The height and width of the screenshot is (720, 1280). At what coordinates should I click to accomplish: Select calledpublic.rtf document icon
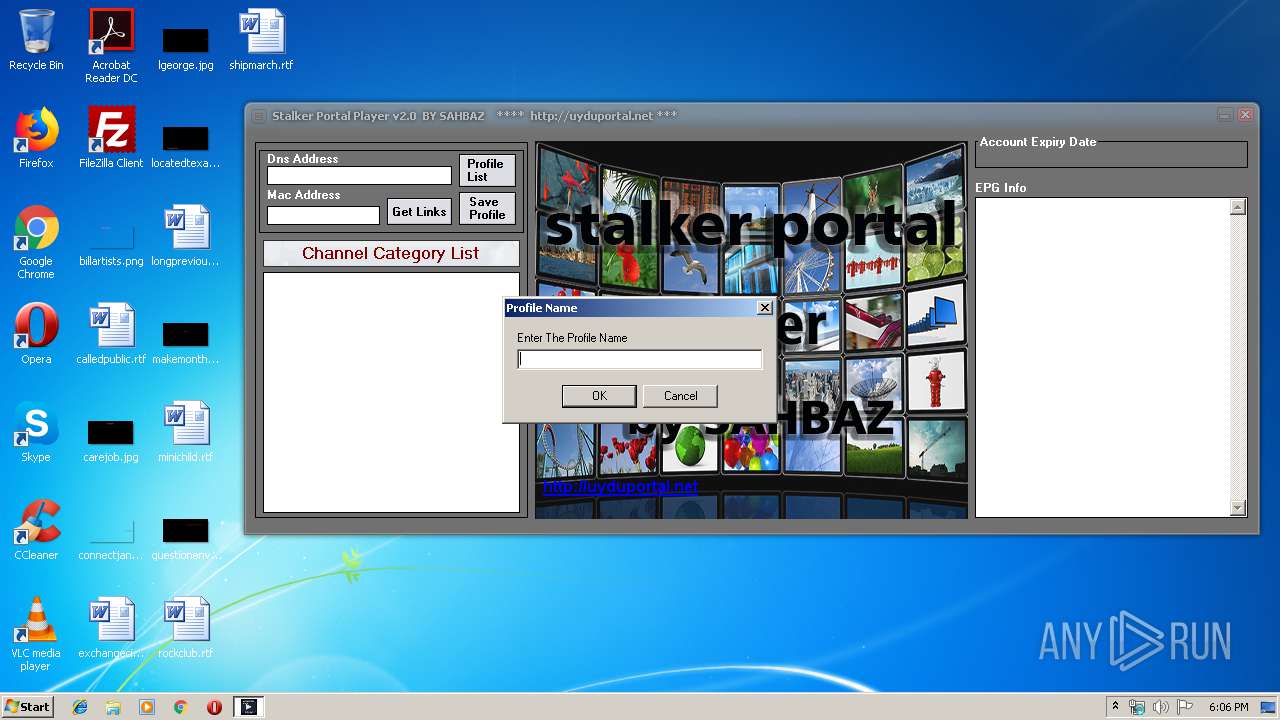[111, 334]
